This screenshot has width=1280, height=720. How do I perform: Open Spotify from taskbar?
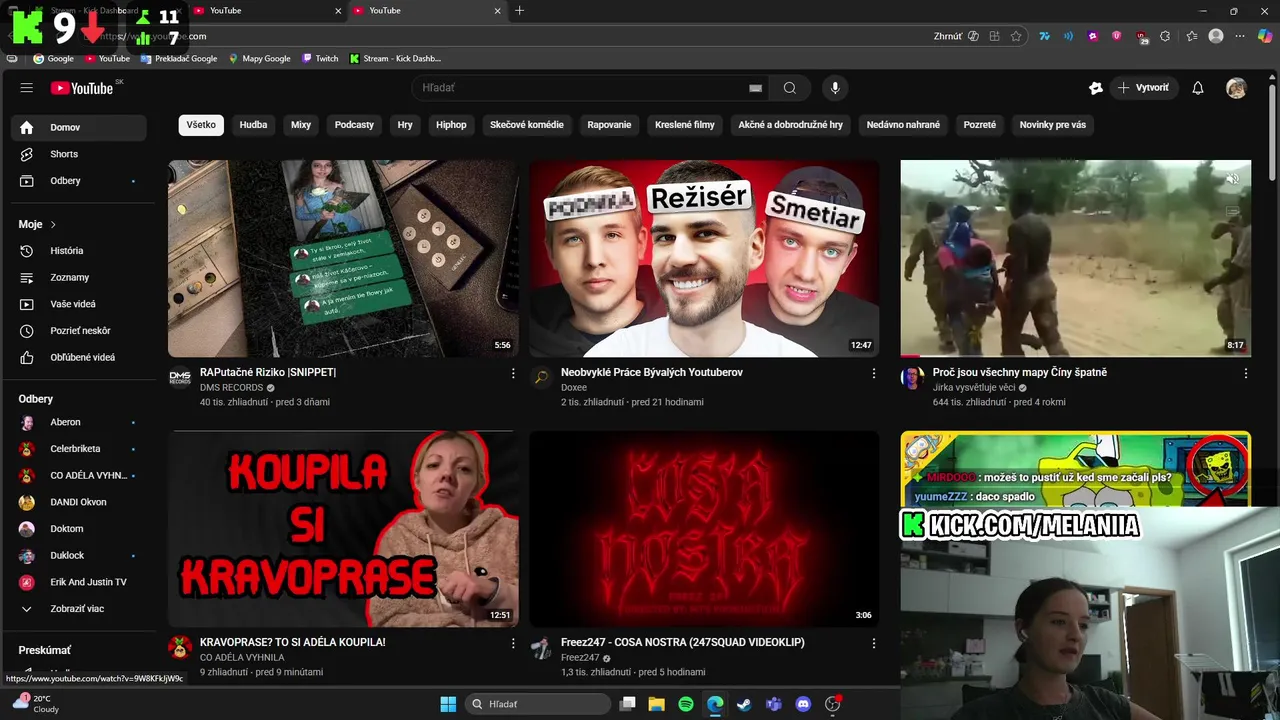(685, 704)
